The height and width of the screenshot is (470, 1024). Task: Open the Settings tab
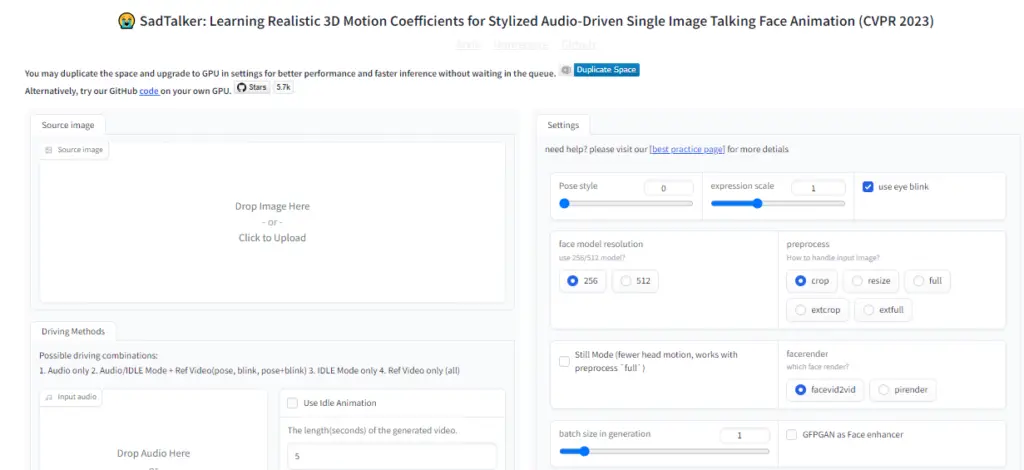(x=563, y=125)
